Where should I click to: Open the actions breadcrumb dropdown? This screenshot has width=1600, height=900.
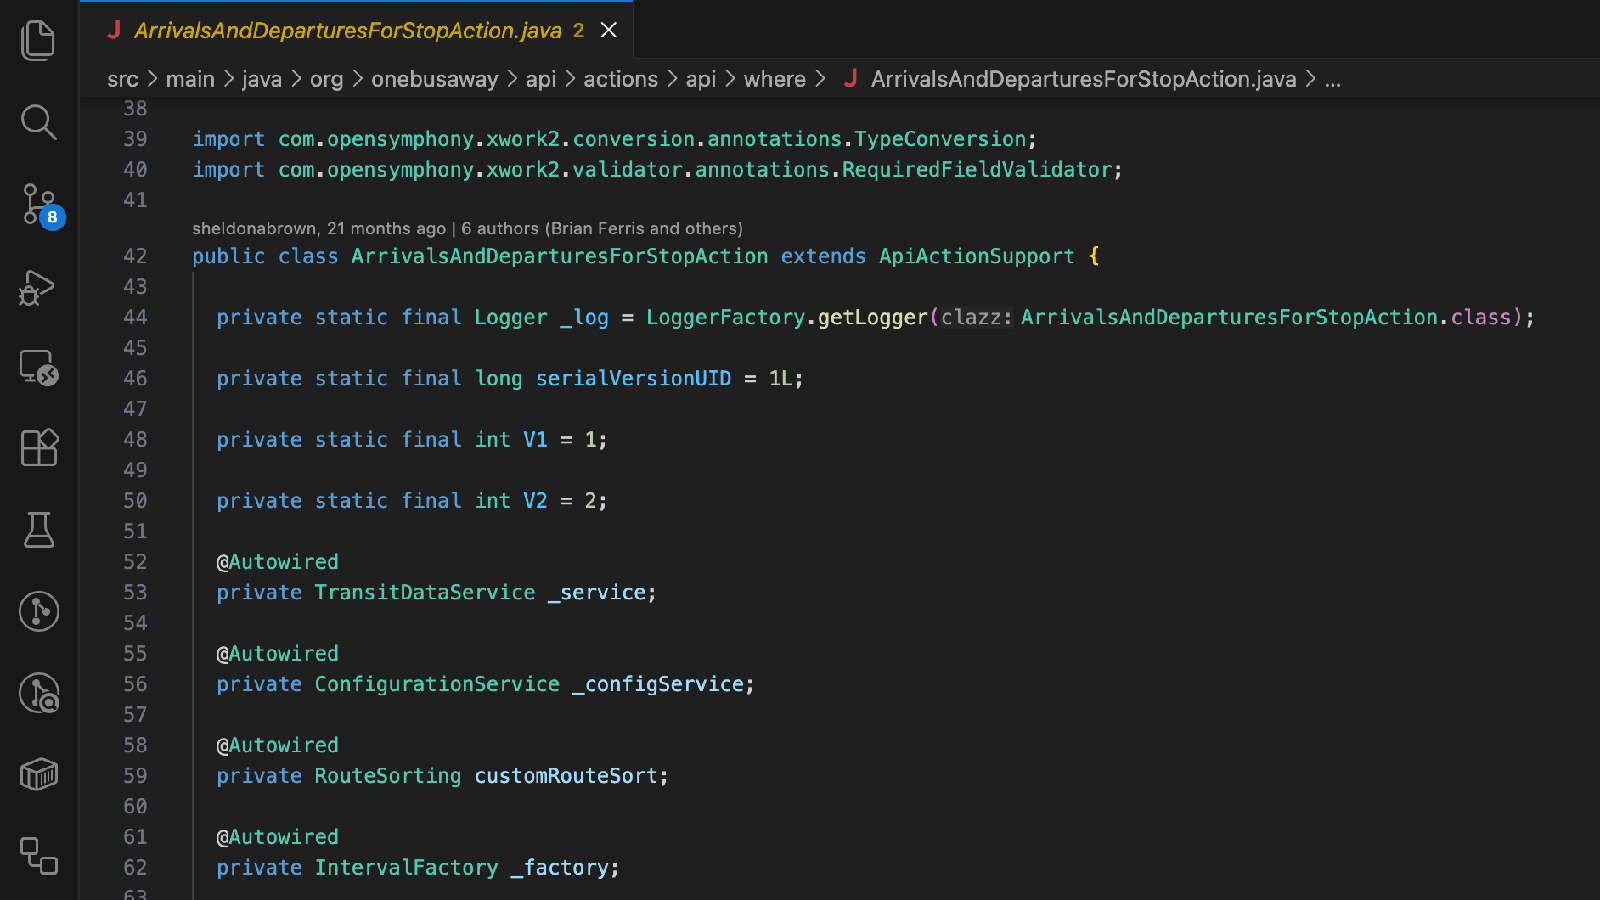click(x=620, y=79)
